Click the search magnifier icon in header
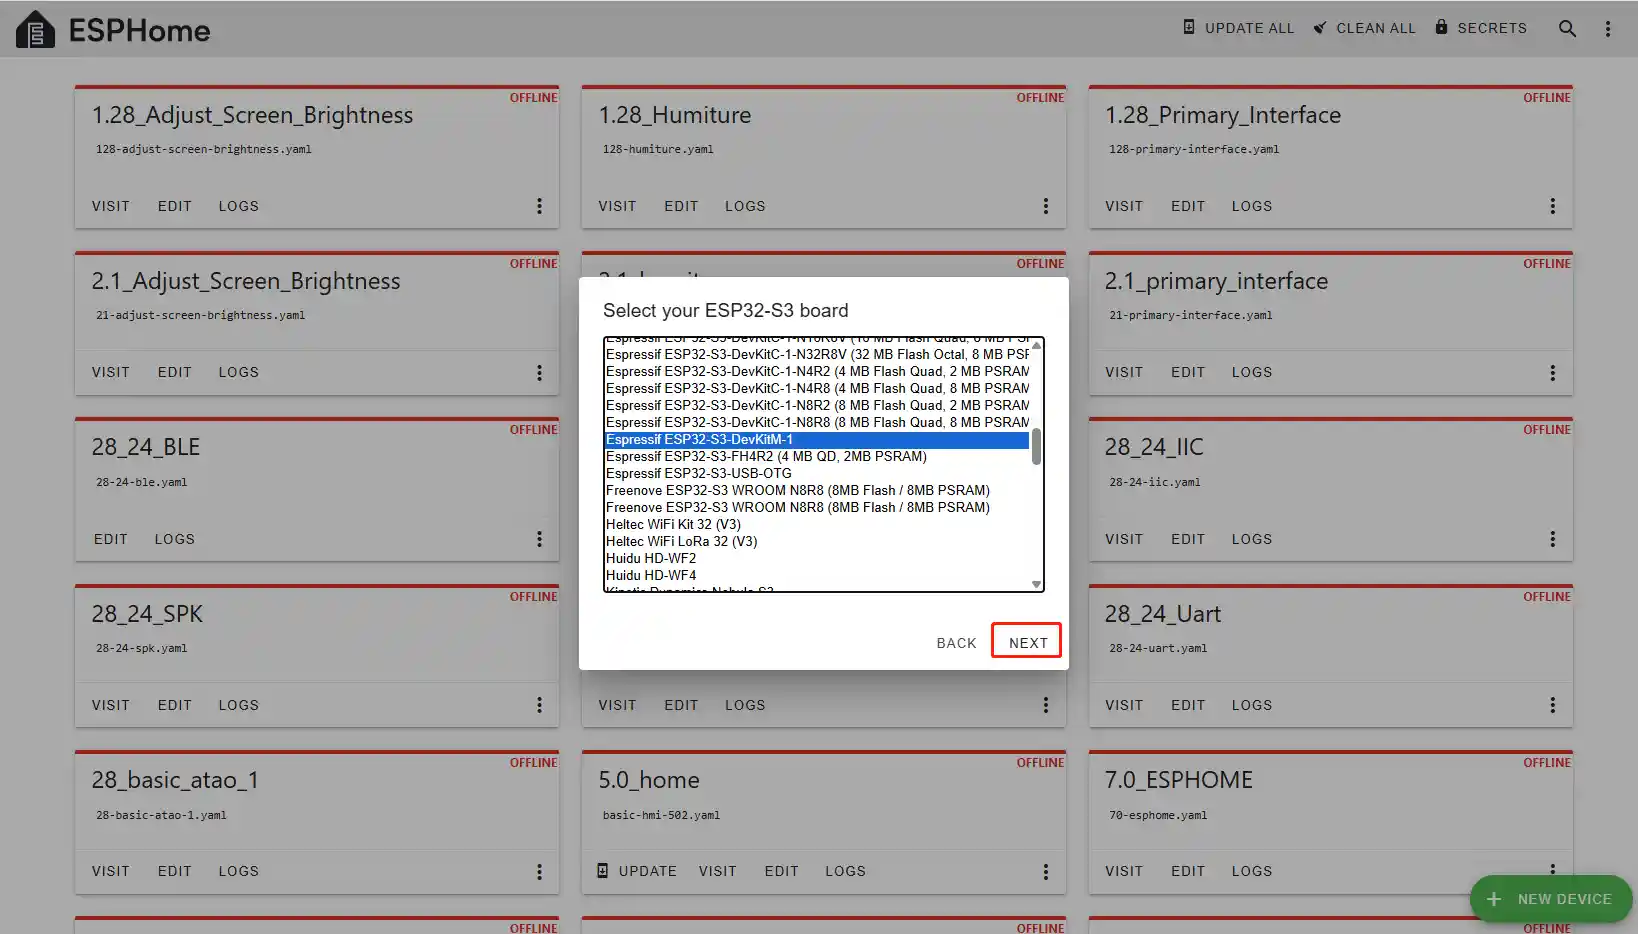Viewport: 1638px width, 934px height. [x=1567, y=29]
